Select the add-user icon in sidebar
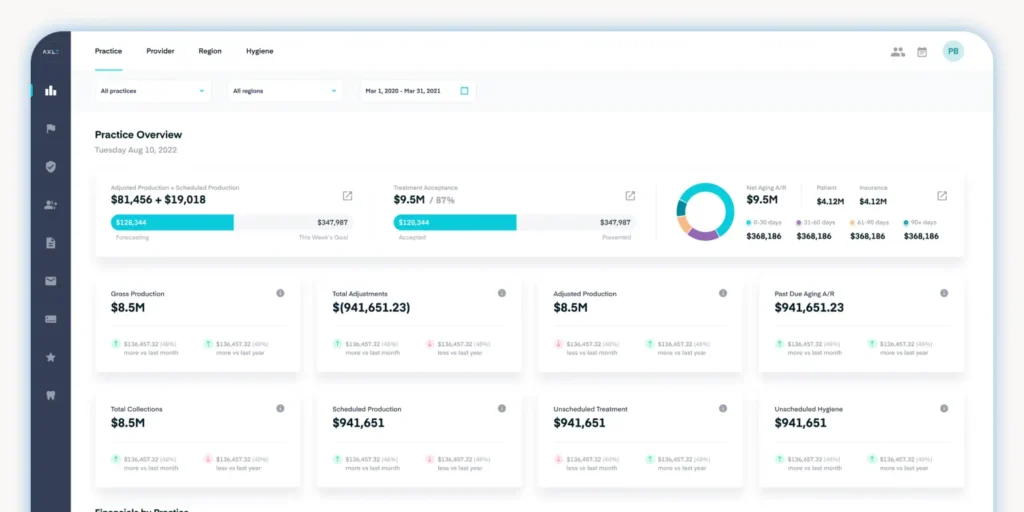Screen dimensions: 1024x512 [51, 205]
